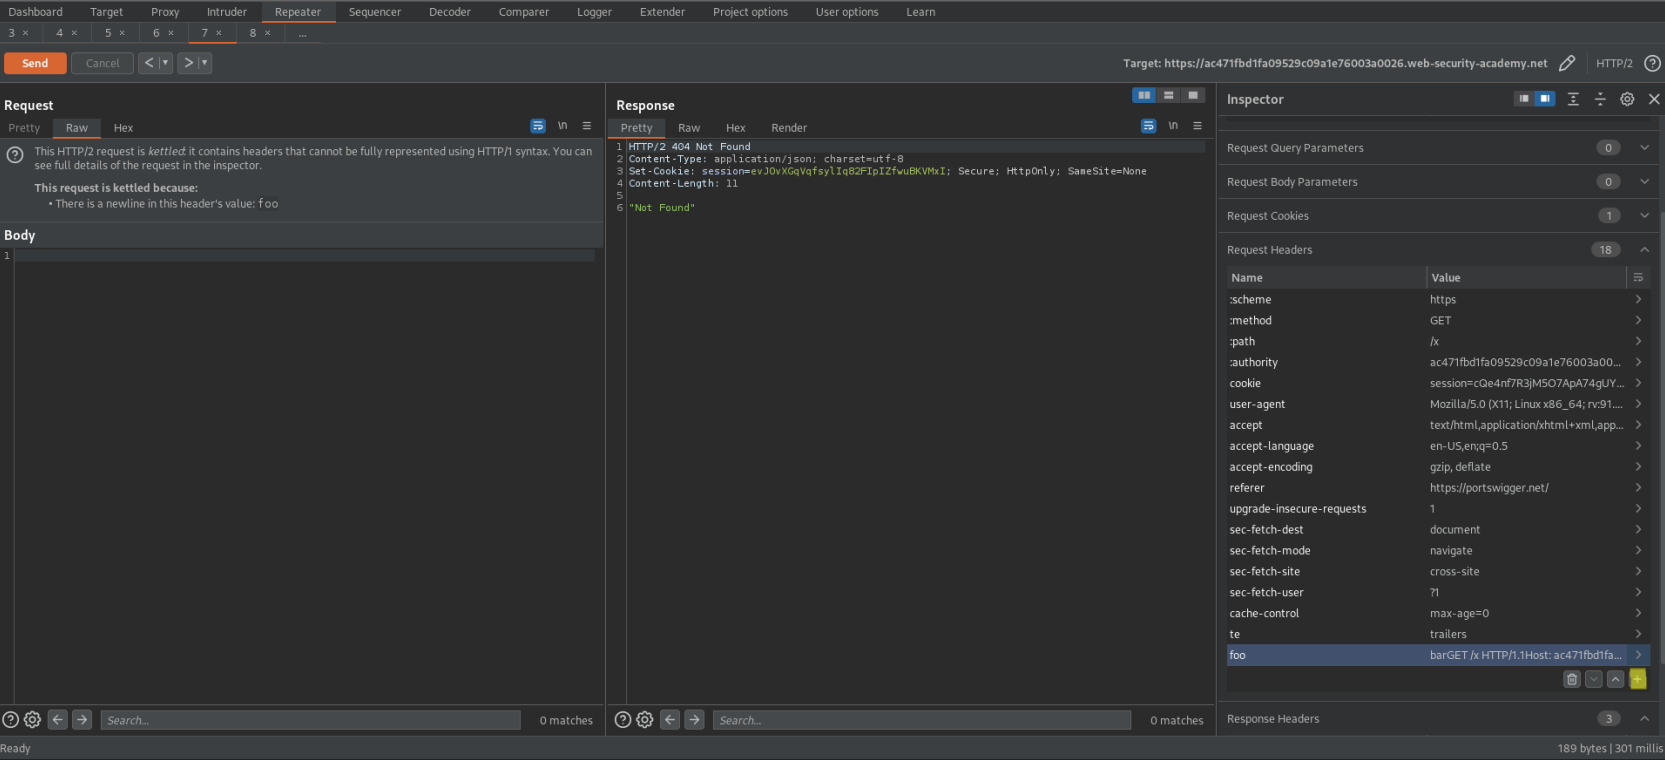Toggle request word wrap icon

click(x=538, y=126)
